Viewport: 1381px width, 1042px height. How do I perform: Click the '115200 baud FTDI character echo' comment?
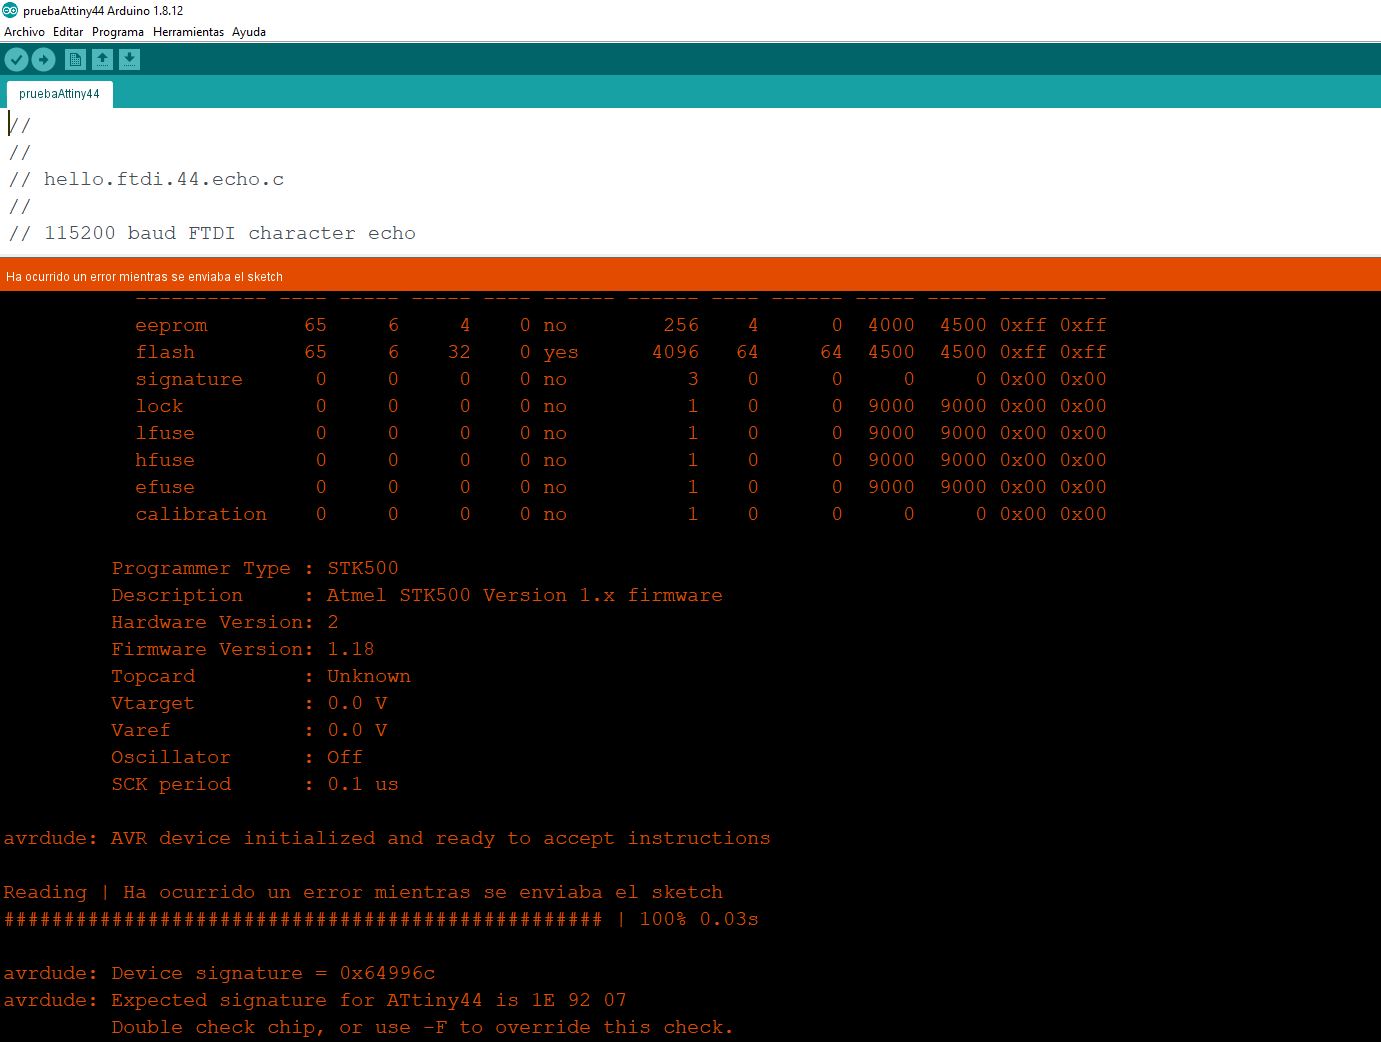pyautogui.click(x=212, y=234)
